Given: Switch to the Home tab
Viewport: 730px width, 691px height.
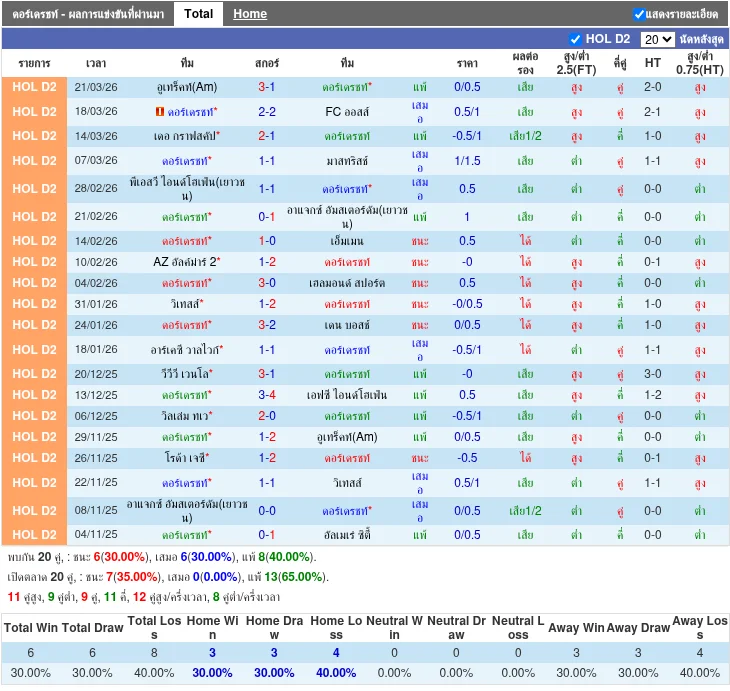Looking at the screenshot, I should pos(250,14).
